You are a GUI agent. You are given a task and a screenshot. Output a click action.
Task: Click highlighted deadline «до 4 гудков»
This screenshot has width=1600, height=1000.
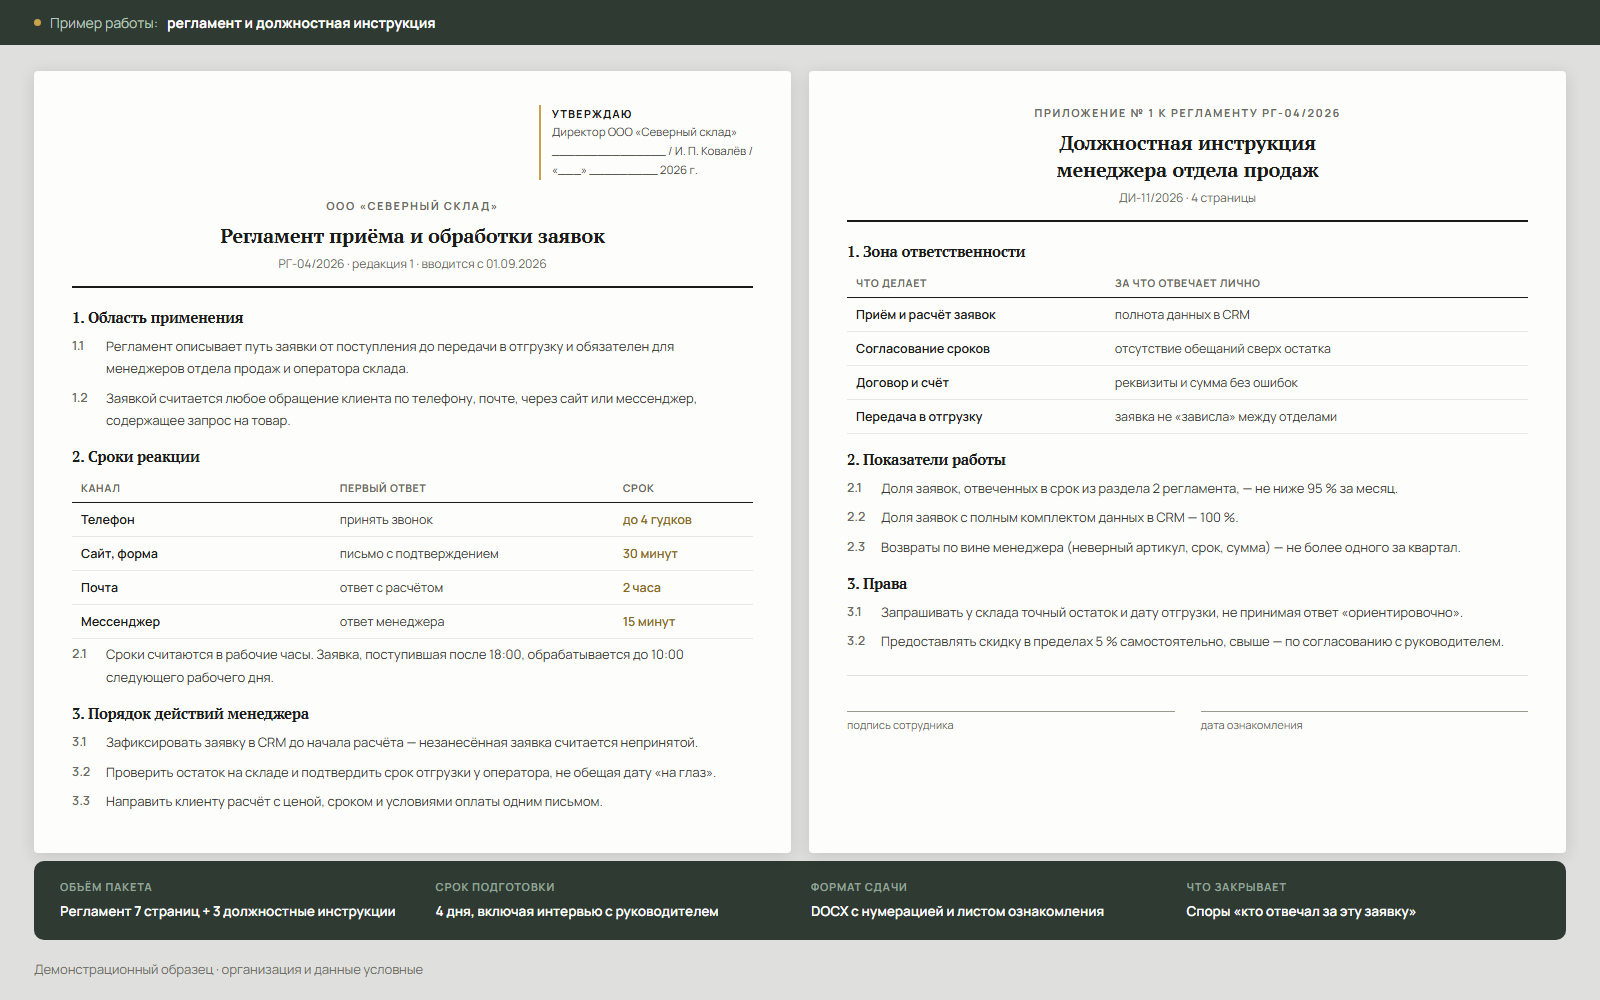(x=657, y=520)
